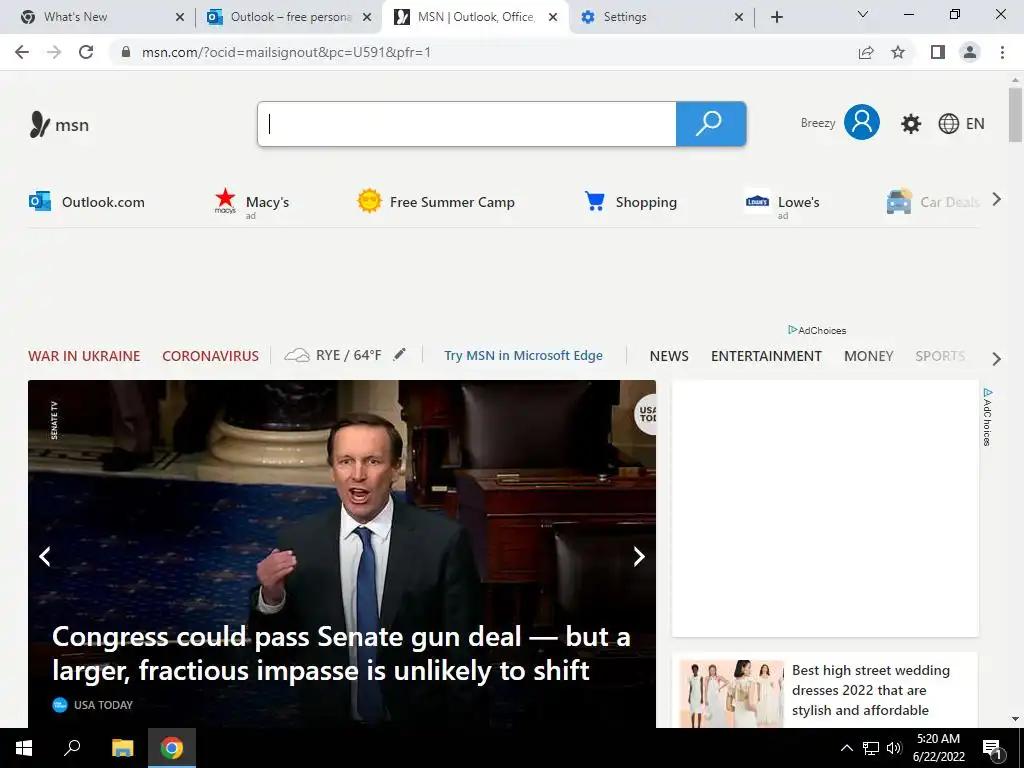
Task: Close the Settings tab
Action: pyautogui.click(x=739, y=17)
